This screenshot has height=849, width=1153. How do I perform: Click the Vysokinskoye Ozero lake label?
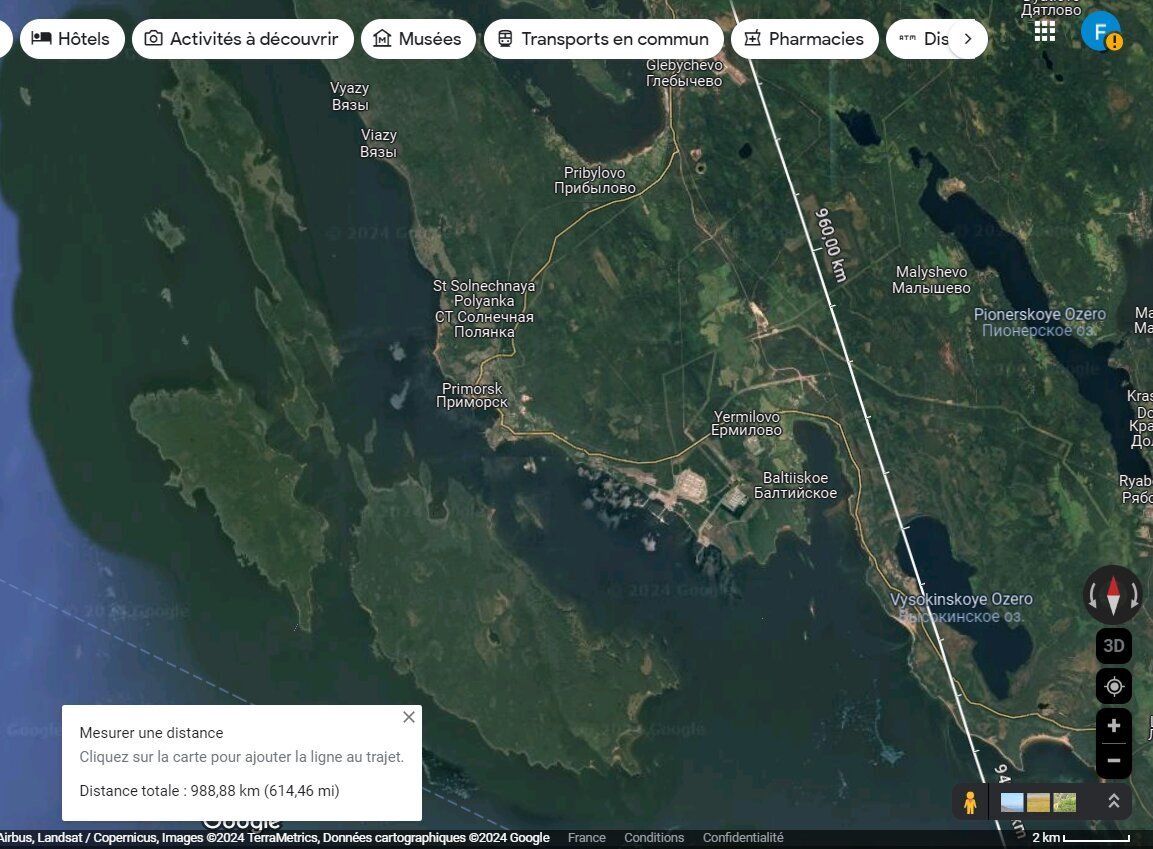(961, 608)
